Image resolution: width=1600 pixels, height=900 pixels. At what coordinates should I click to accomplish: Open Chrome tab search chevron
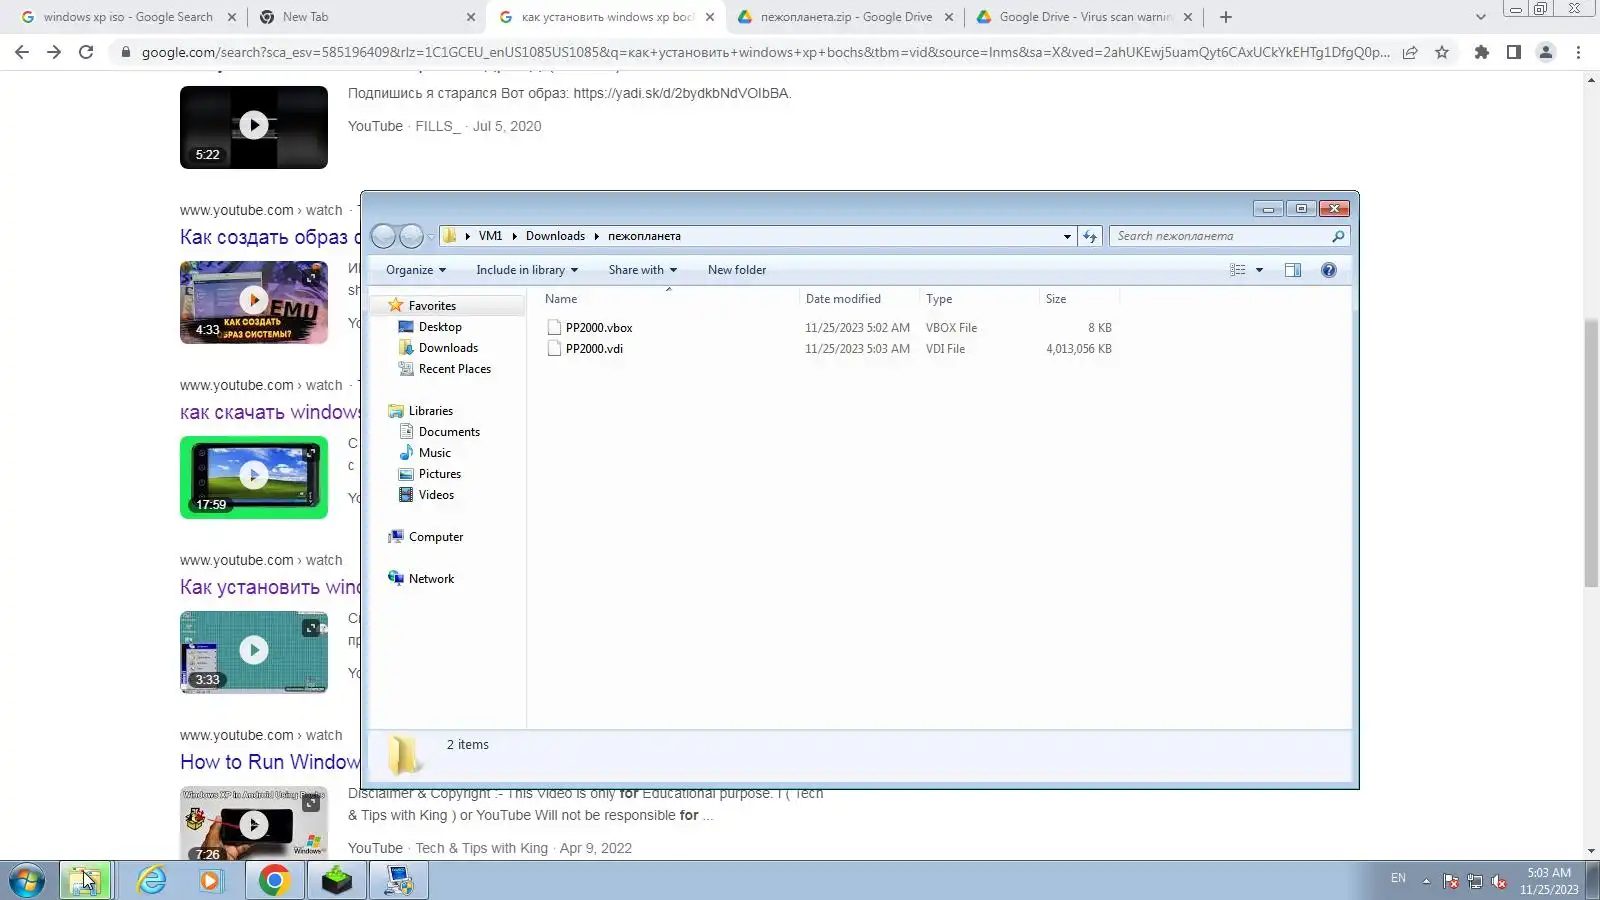tap(1481, 17)
